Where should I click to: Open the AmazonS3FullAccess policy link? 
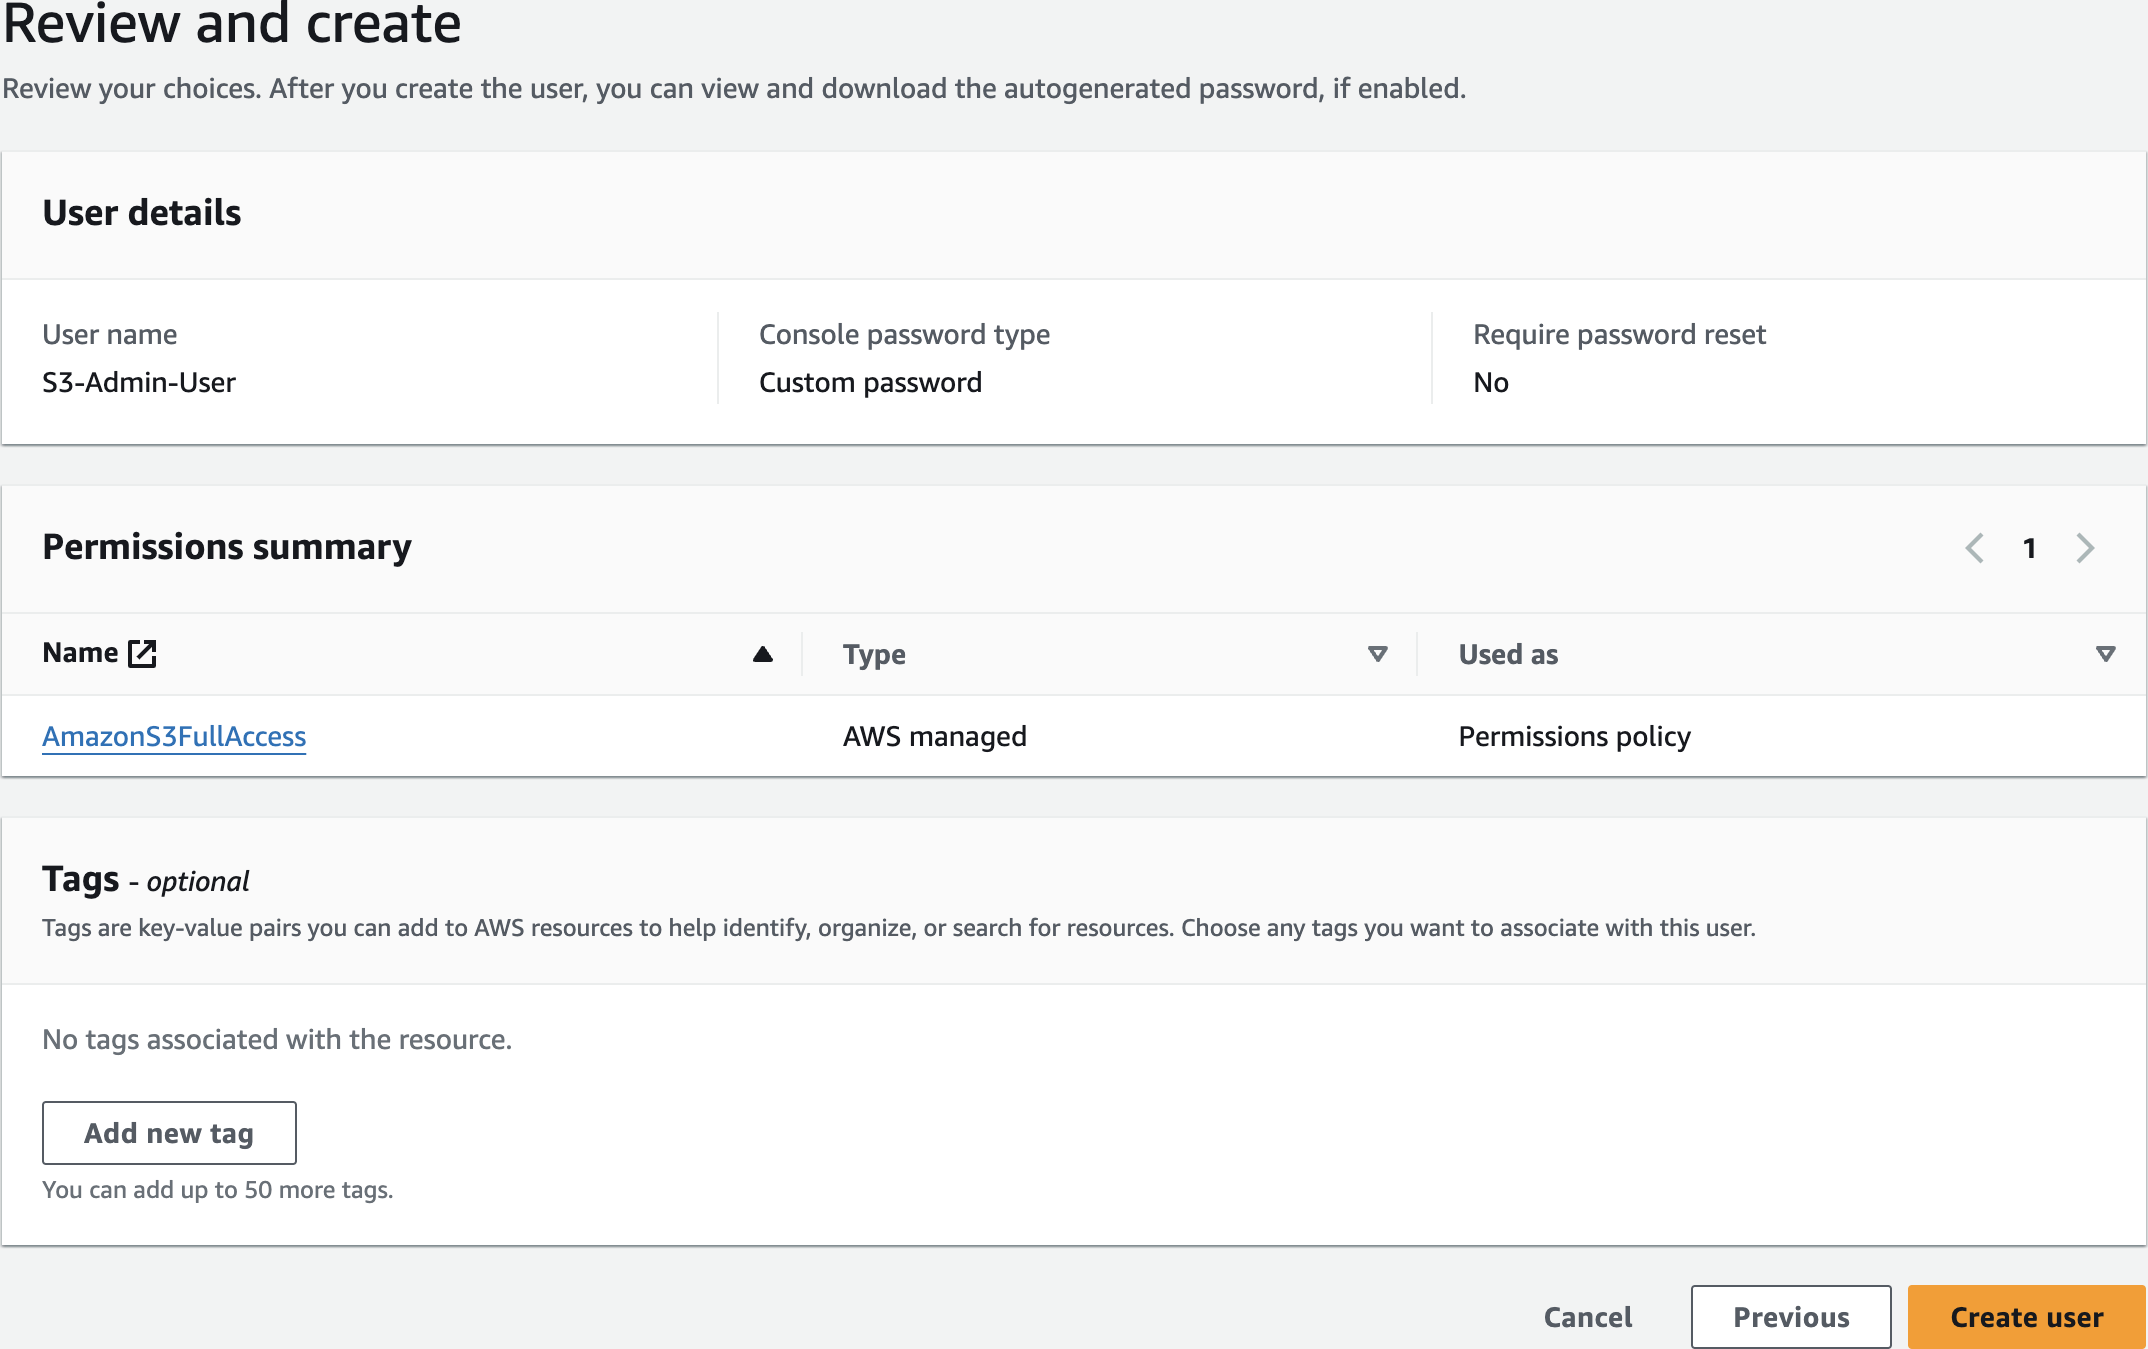pyautogui.click(x=174, y=737)
